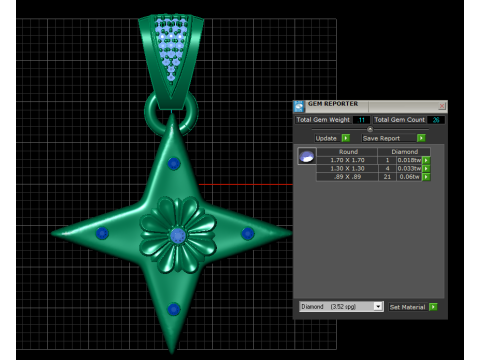
Task: Select the blue gem on the top star point
Action: 174,164
